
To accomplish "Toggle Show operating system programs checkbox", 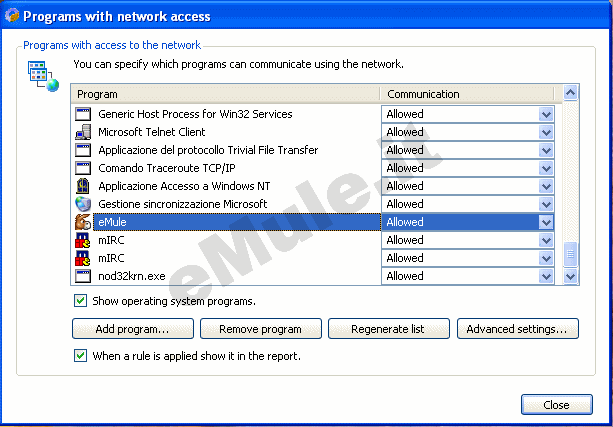I will 81,301.
